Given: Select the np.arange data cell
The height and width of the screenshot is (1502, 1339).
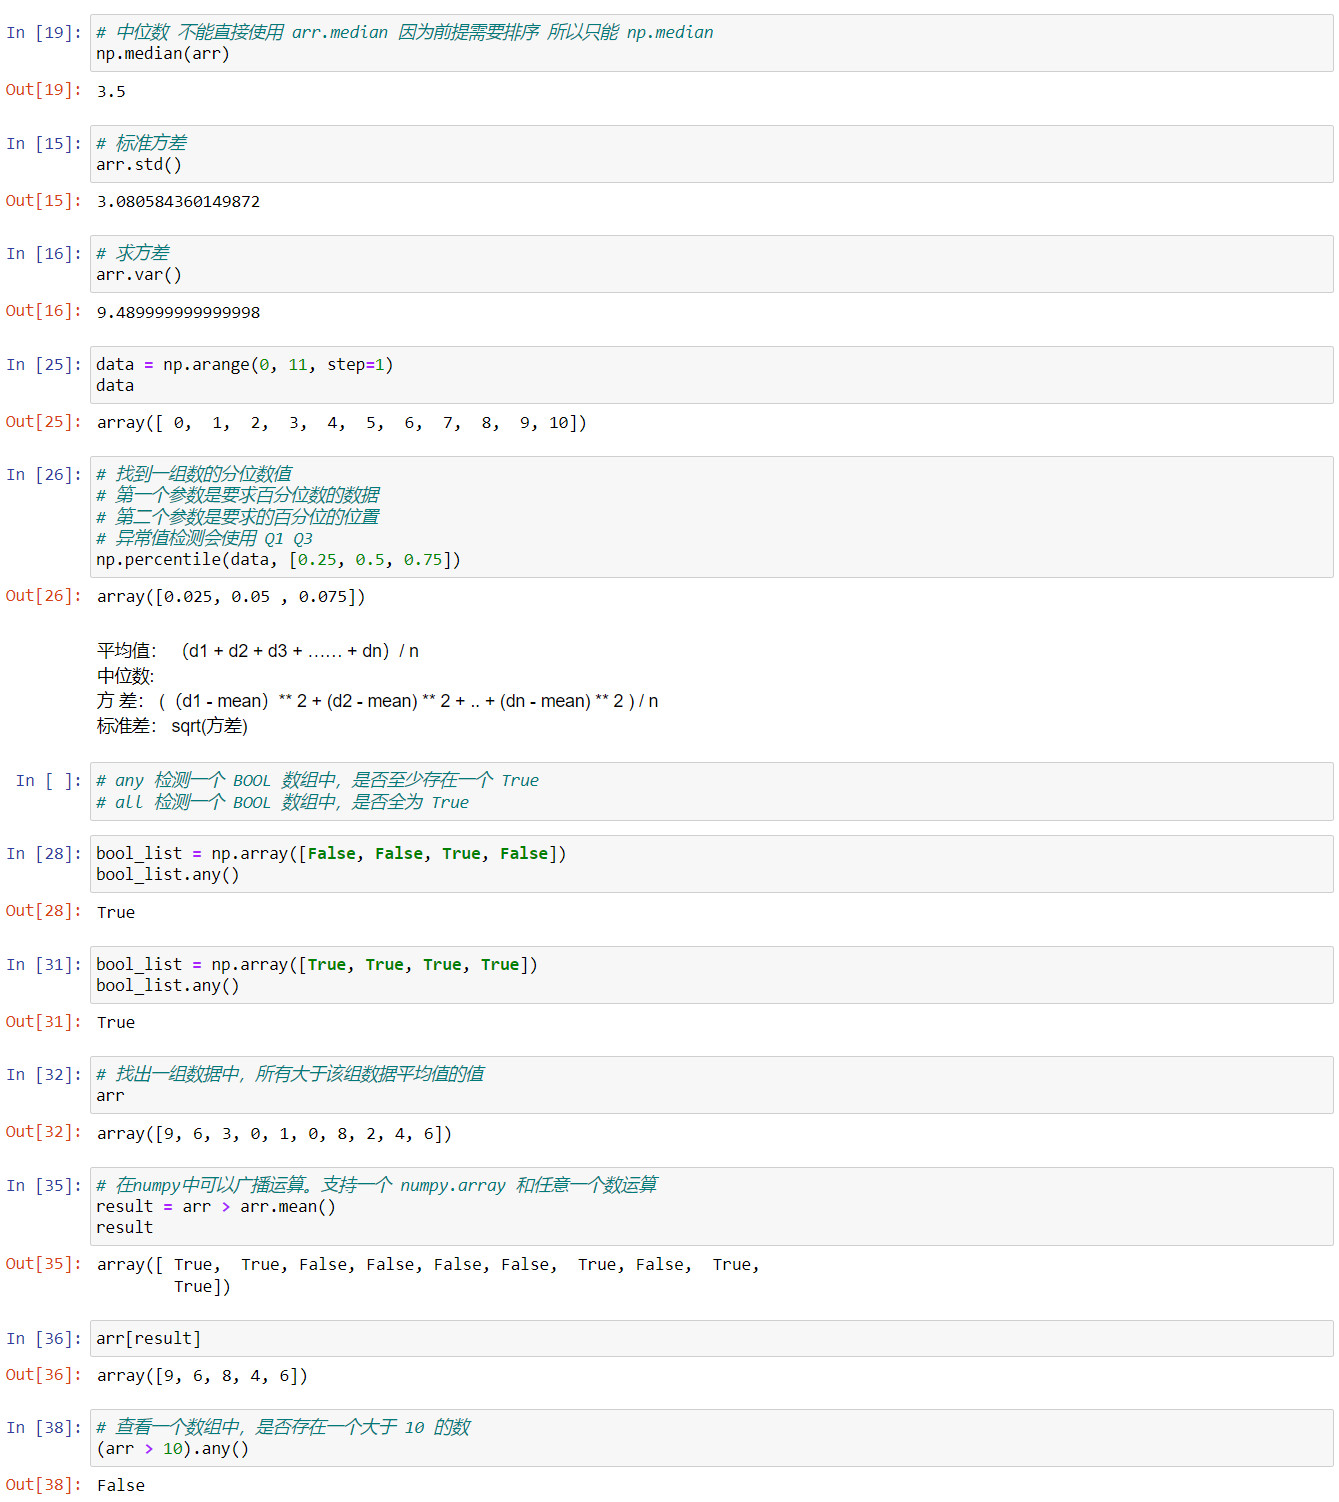Looking at the screenshot, I should click(x=711, y=375).
